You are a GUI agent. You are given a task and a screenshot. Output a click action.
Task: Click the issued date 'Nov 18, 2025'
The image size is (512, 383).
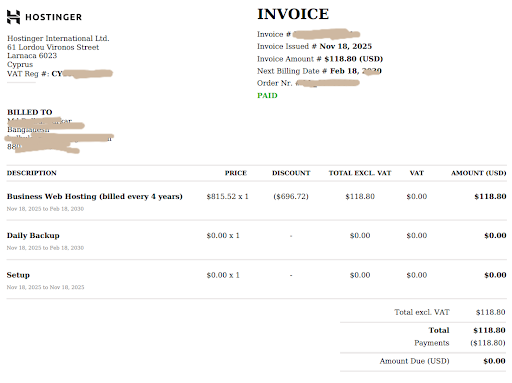click(x=346, y=46)
